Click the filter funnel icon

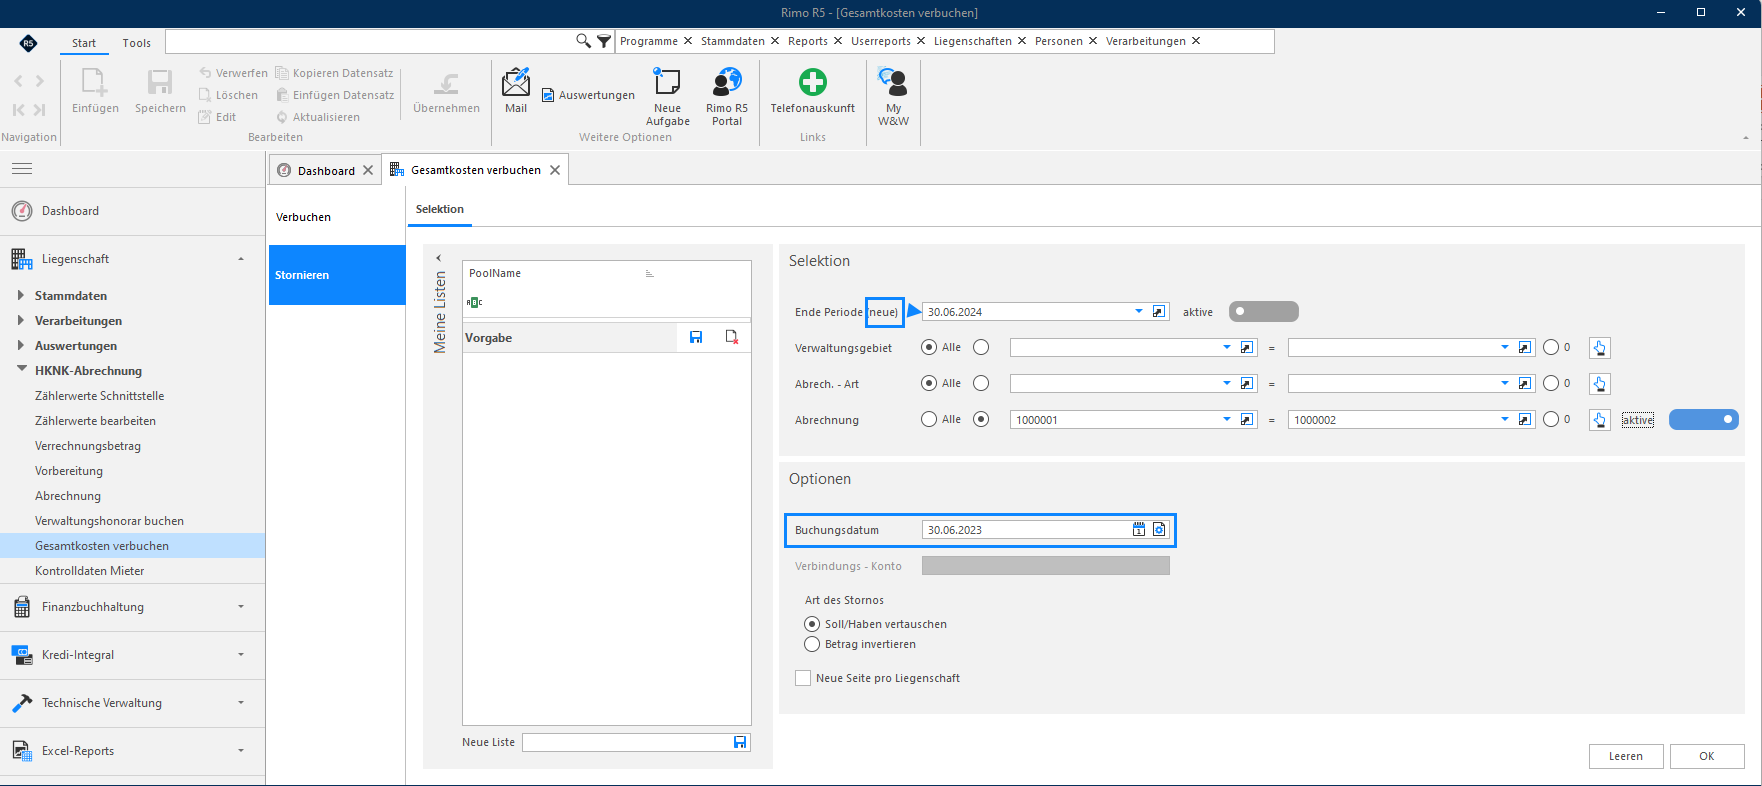coord(604,41)
